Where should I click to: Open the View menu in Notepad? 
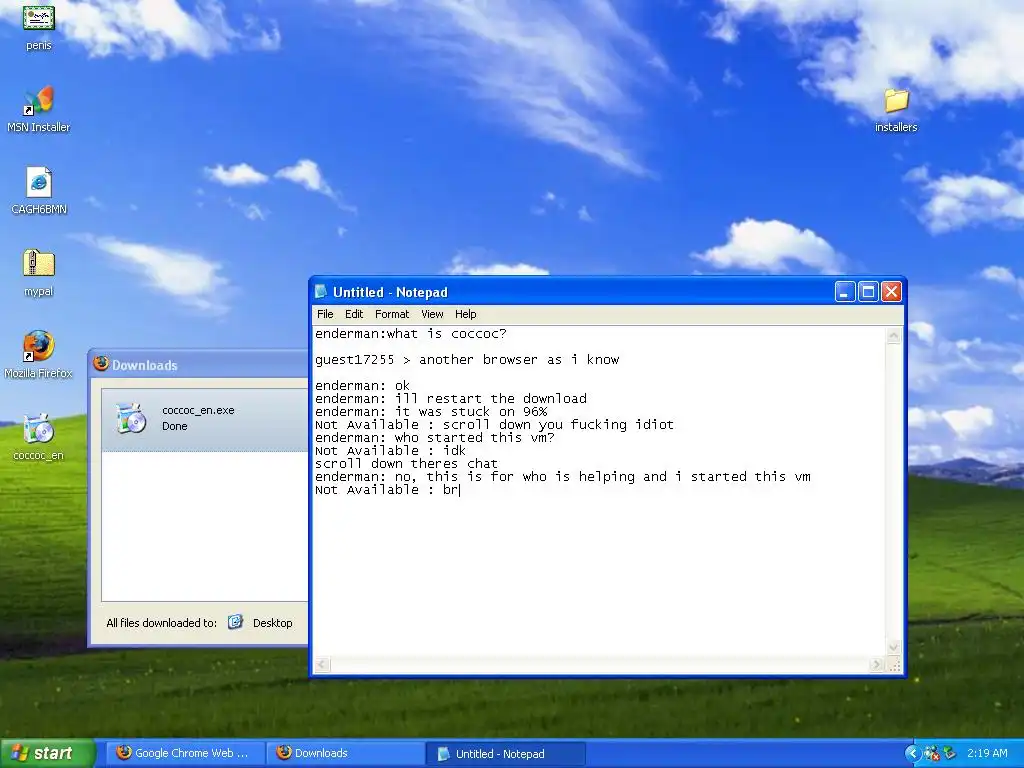coord(432,314)
